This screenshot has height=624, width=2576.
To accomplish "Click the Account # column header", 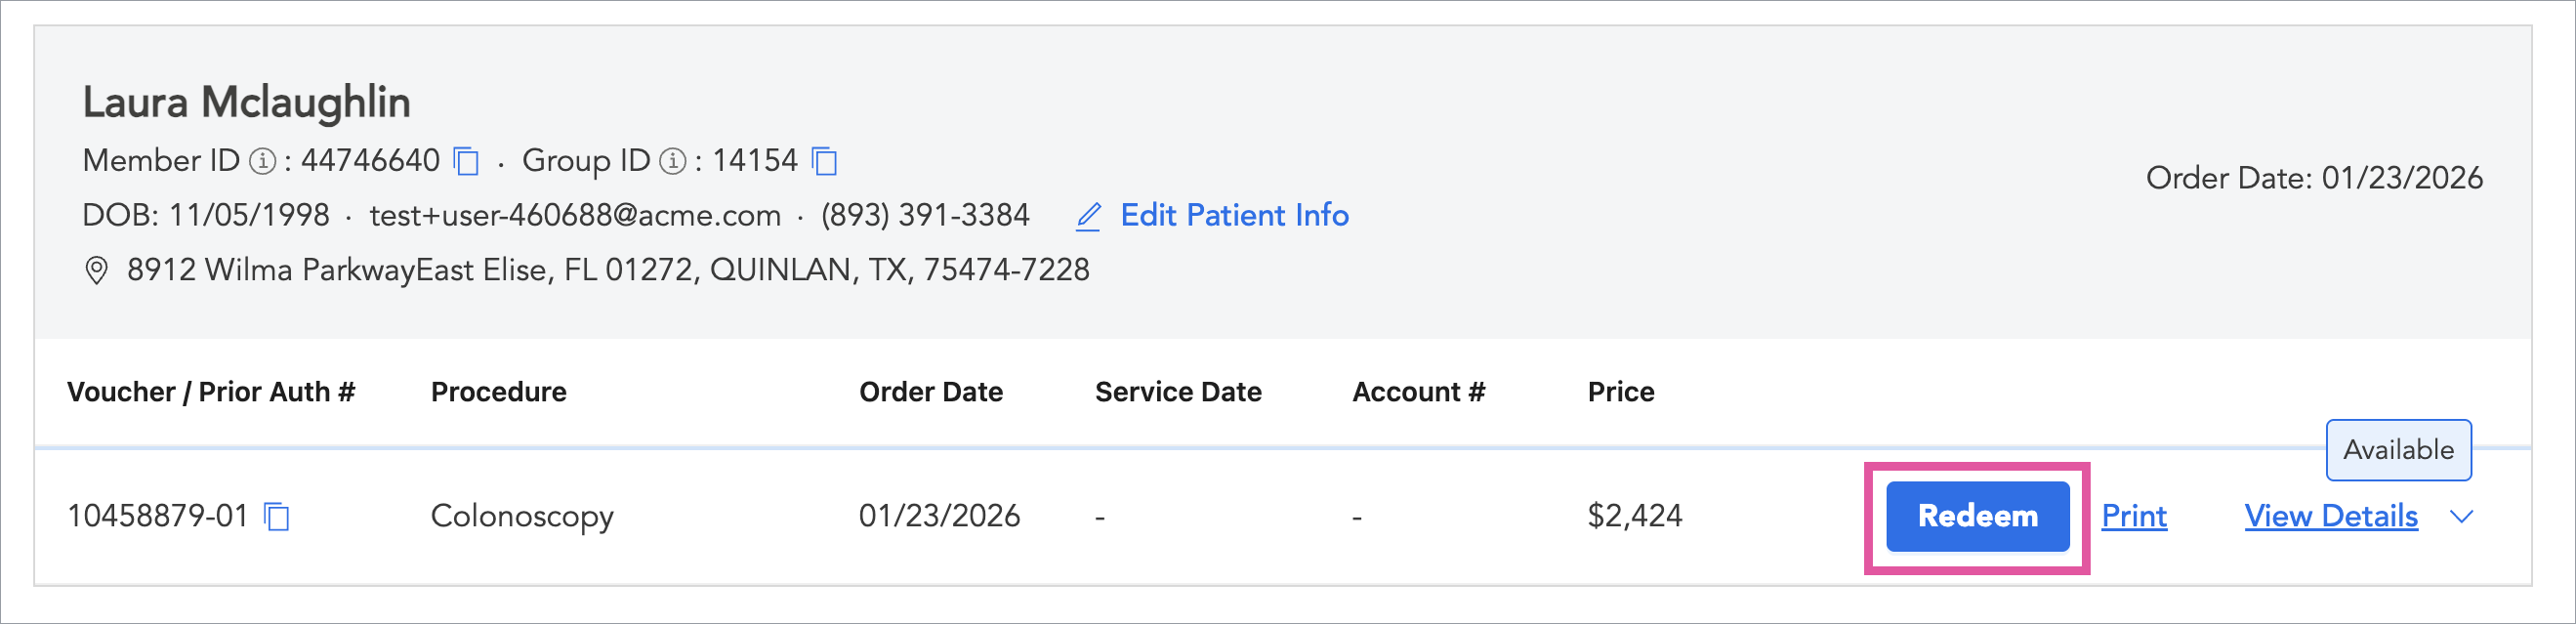I will click(1418, 392).
